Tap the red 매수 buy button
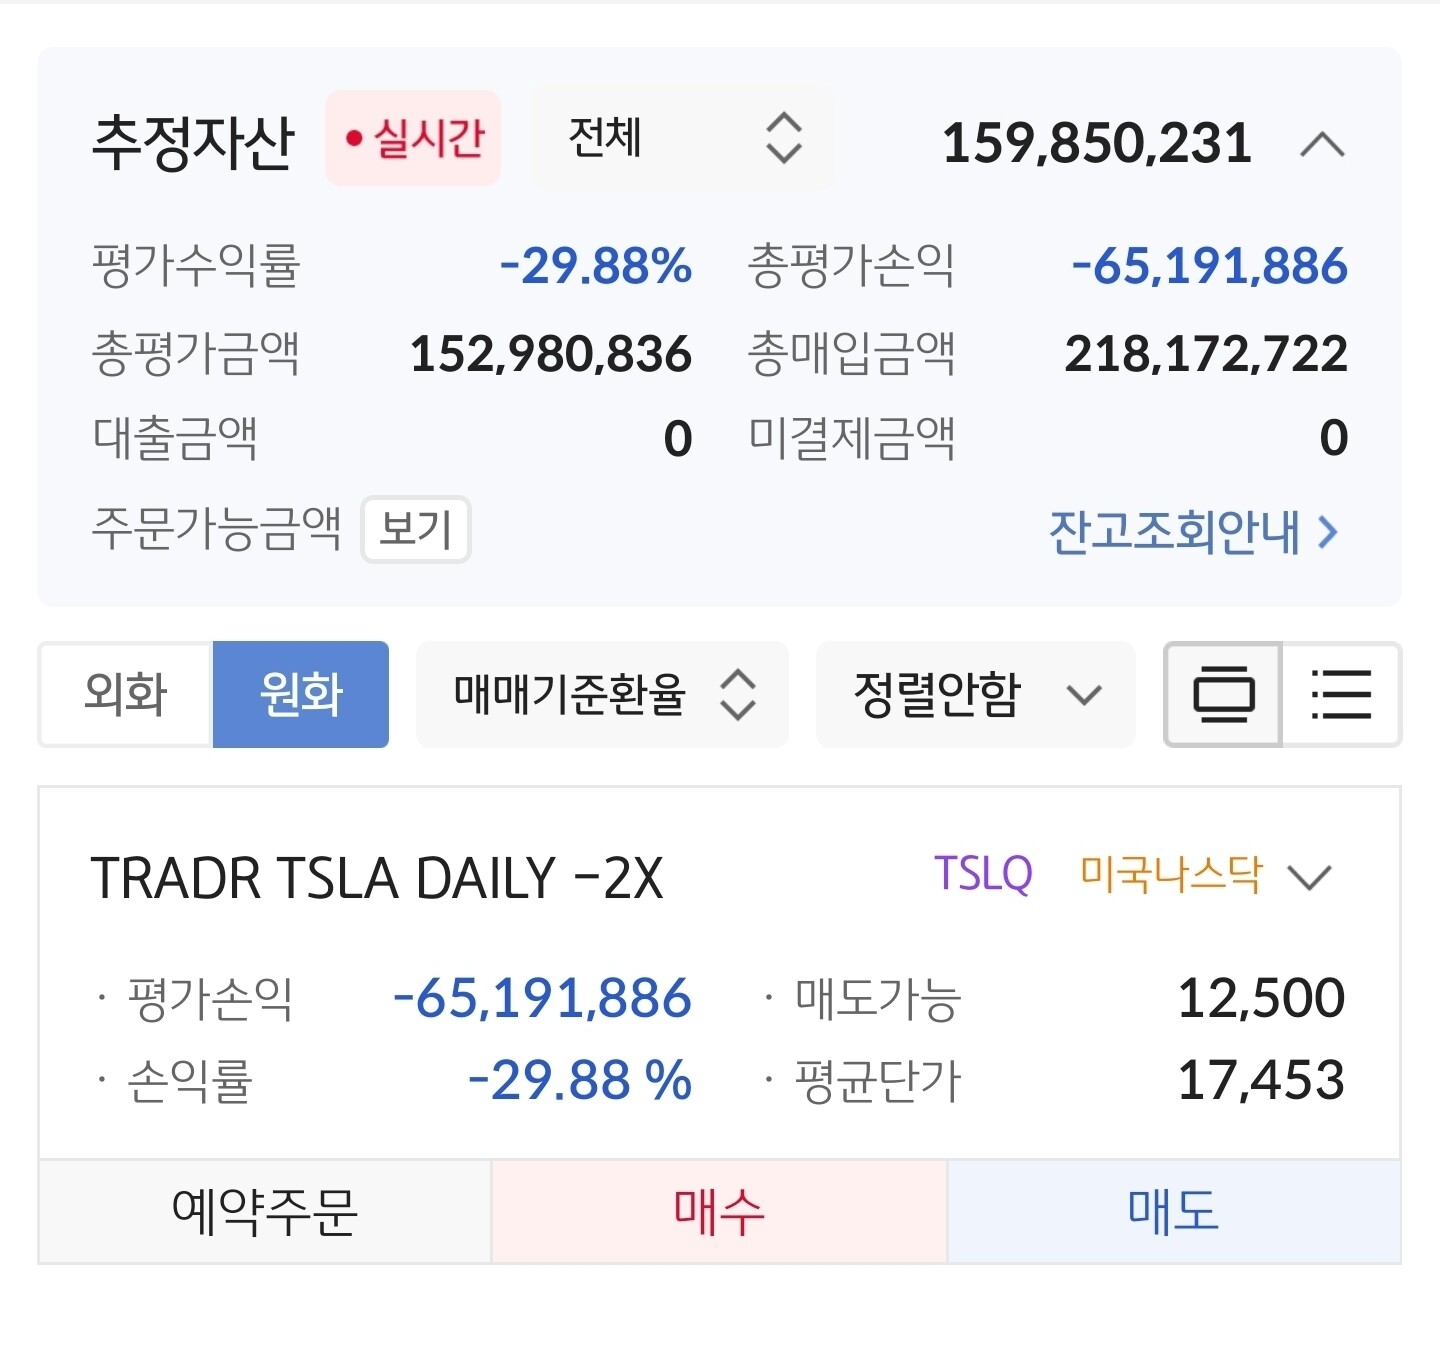1440x1355 pixels. 719,1212
